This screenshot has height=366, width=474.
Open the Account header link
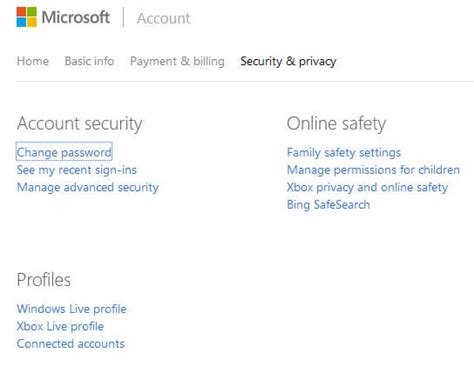[164, 18]
